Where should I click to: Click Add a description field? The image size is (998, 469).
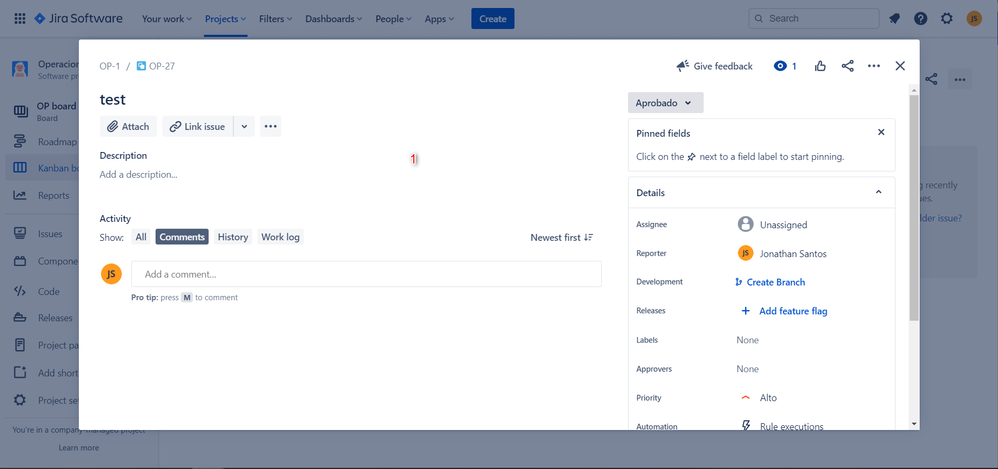tap(138, 174)
